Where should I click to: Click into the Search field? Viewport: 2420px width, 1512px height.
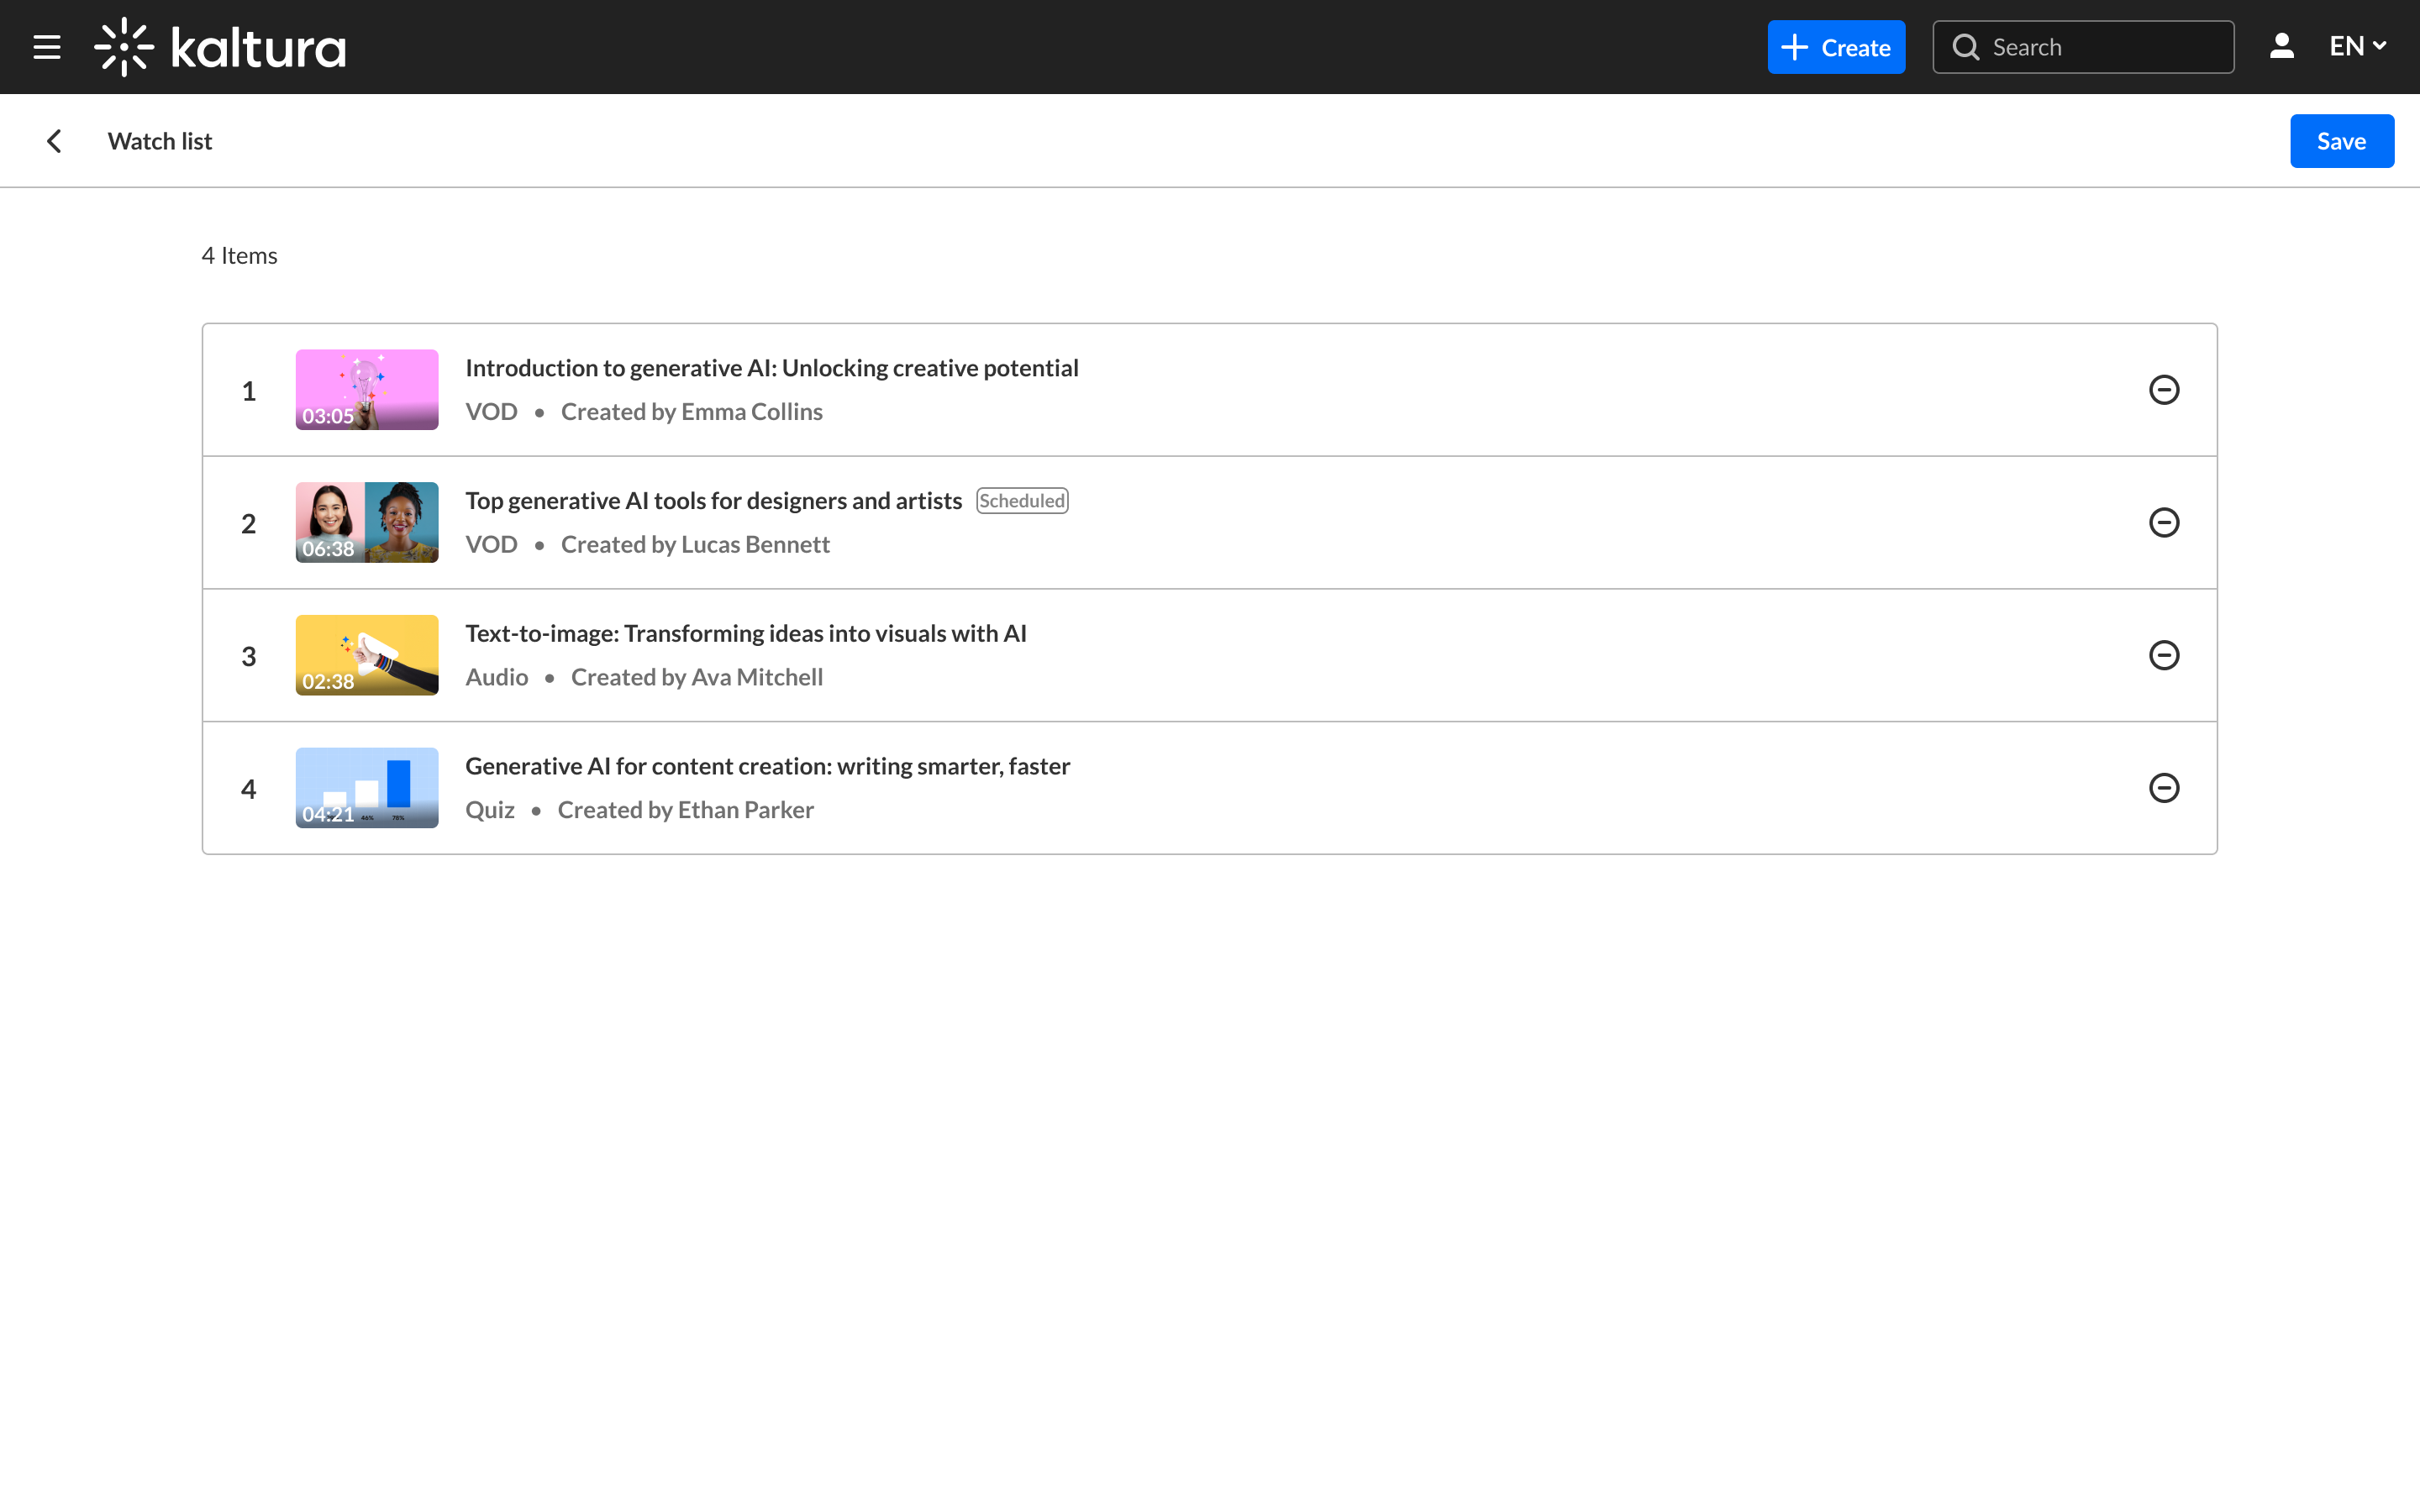[2100, 47]
